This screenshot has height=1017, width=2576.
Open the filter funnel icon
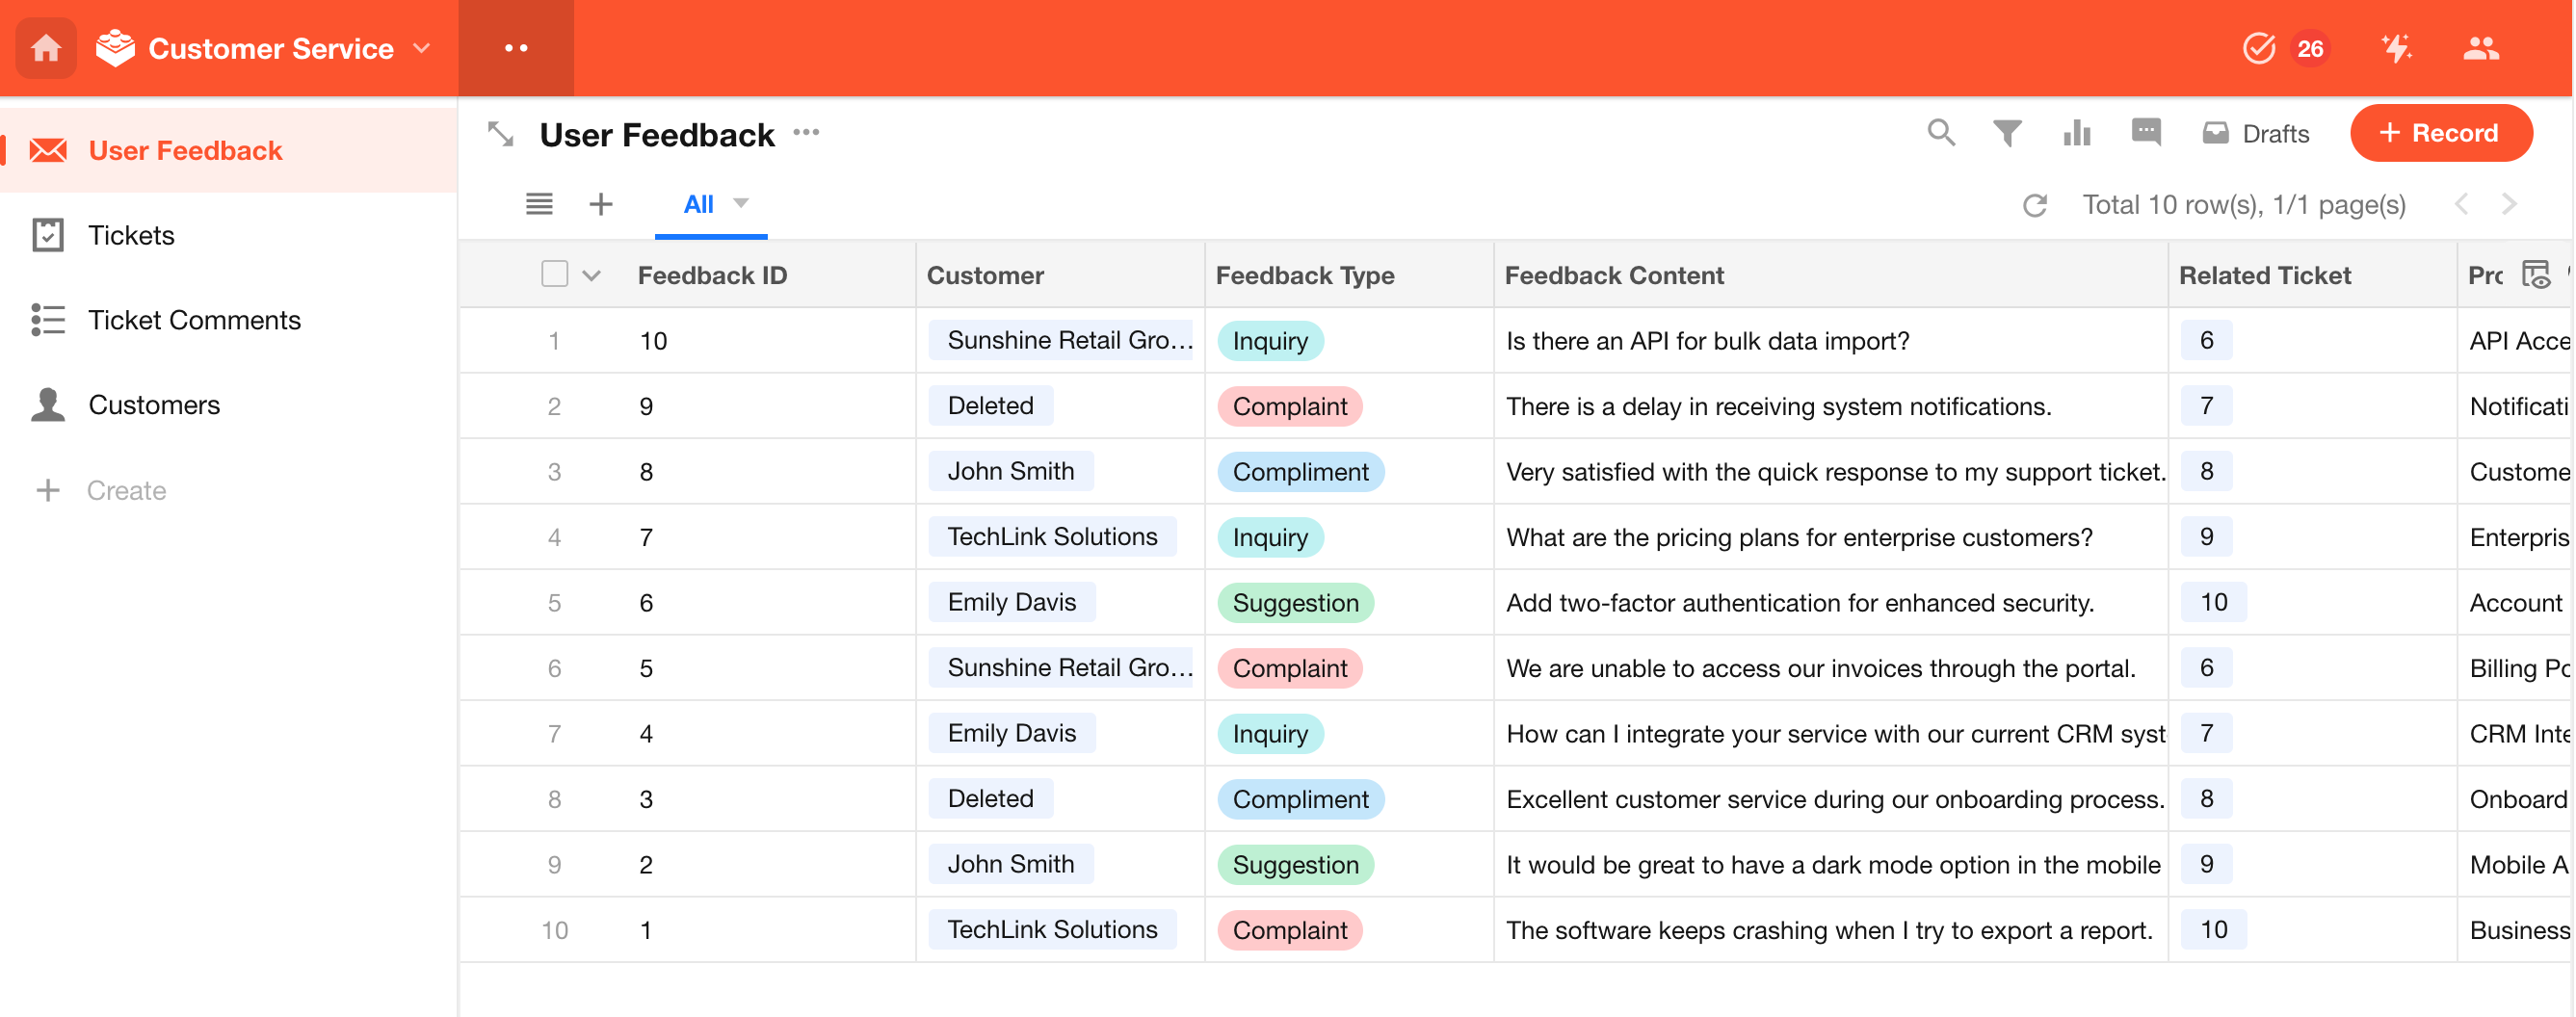pos(2006,133)
